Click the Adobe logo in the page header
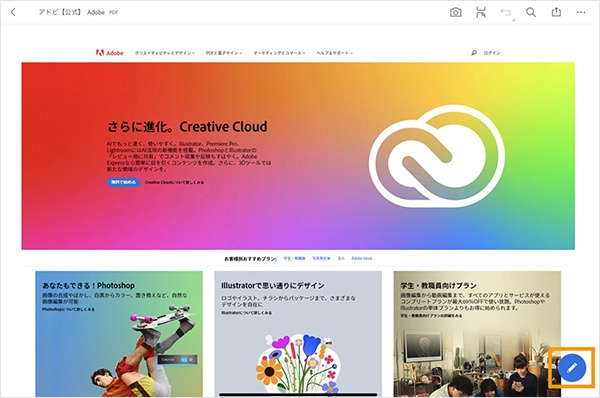 [x=110, y=53]
